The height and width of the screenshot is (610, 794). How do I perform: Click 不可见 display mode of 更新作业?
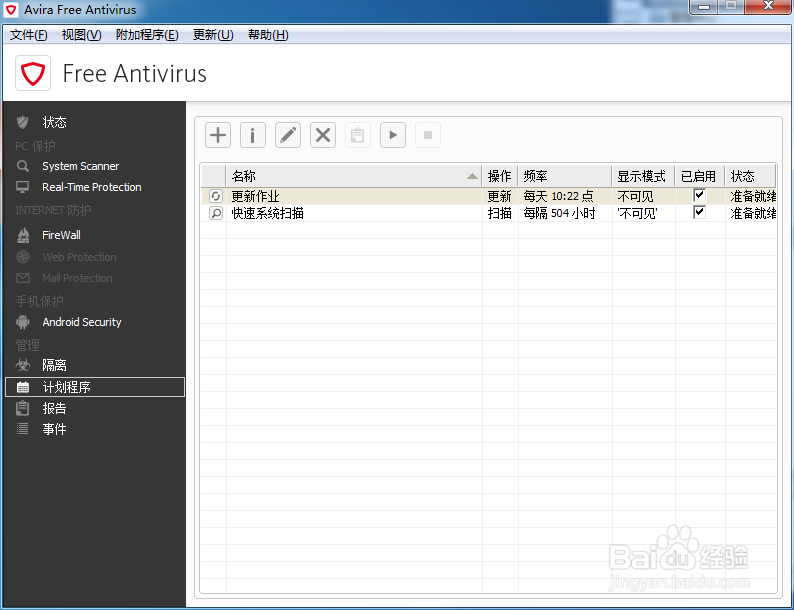[636, 196]
